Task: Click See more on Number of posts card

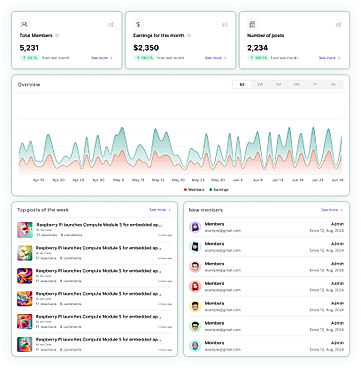Action: (330, 58)
